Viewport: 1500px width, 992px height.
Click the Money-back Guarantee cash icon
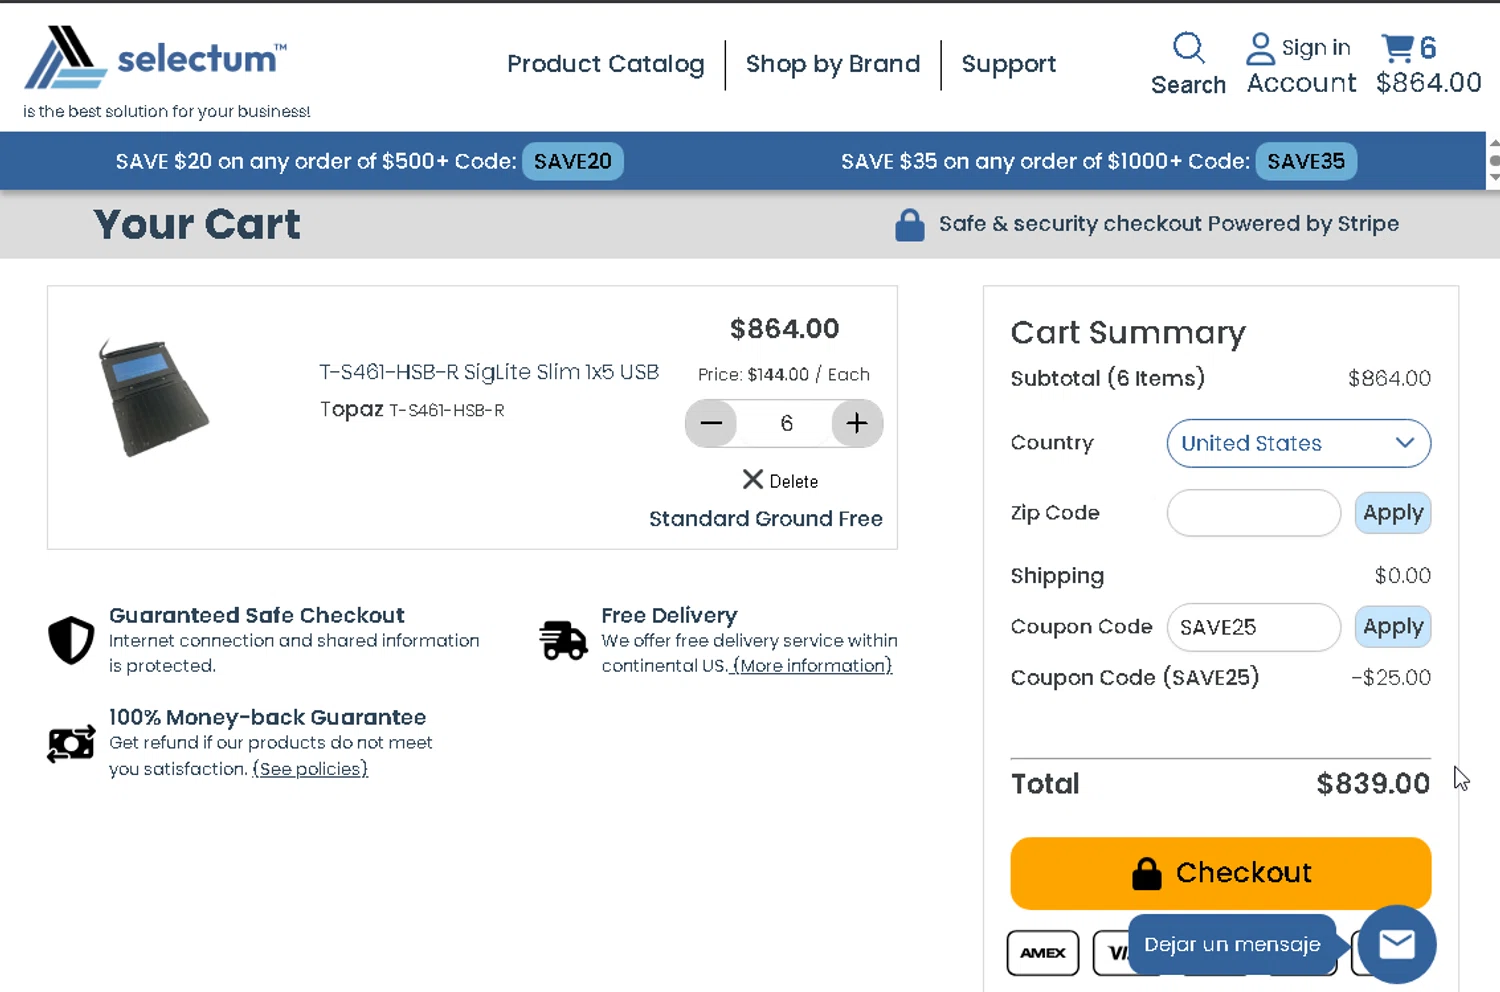coord(71,743)
